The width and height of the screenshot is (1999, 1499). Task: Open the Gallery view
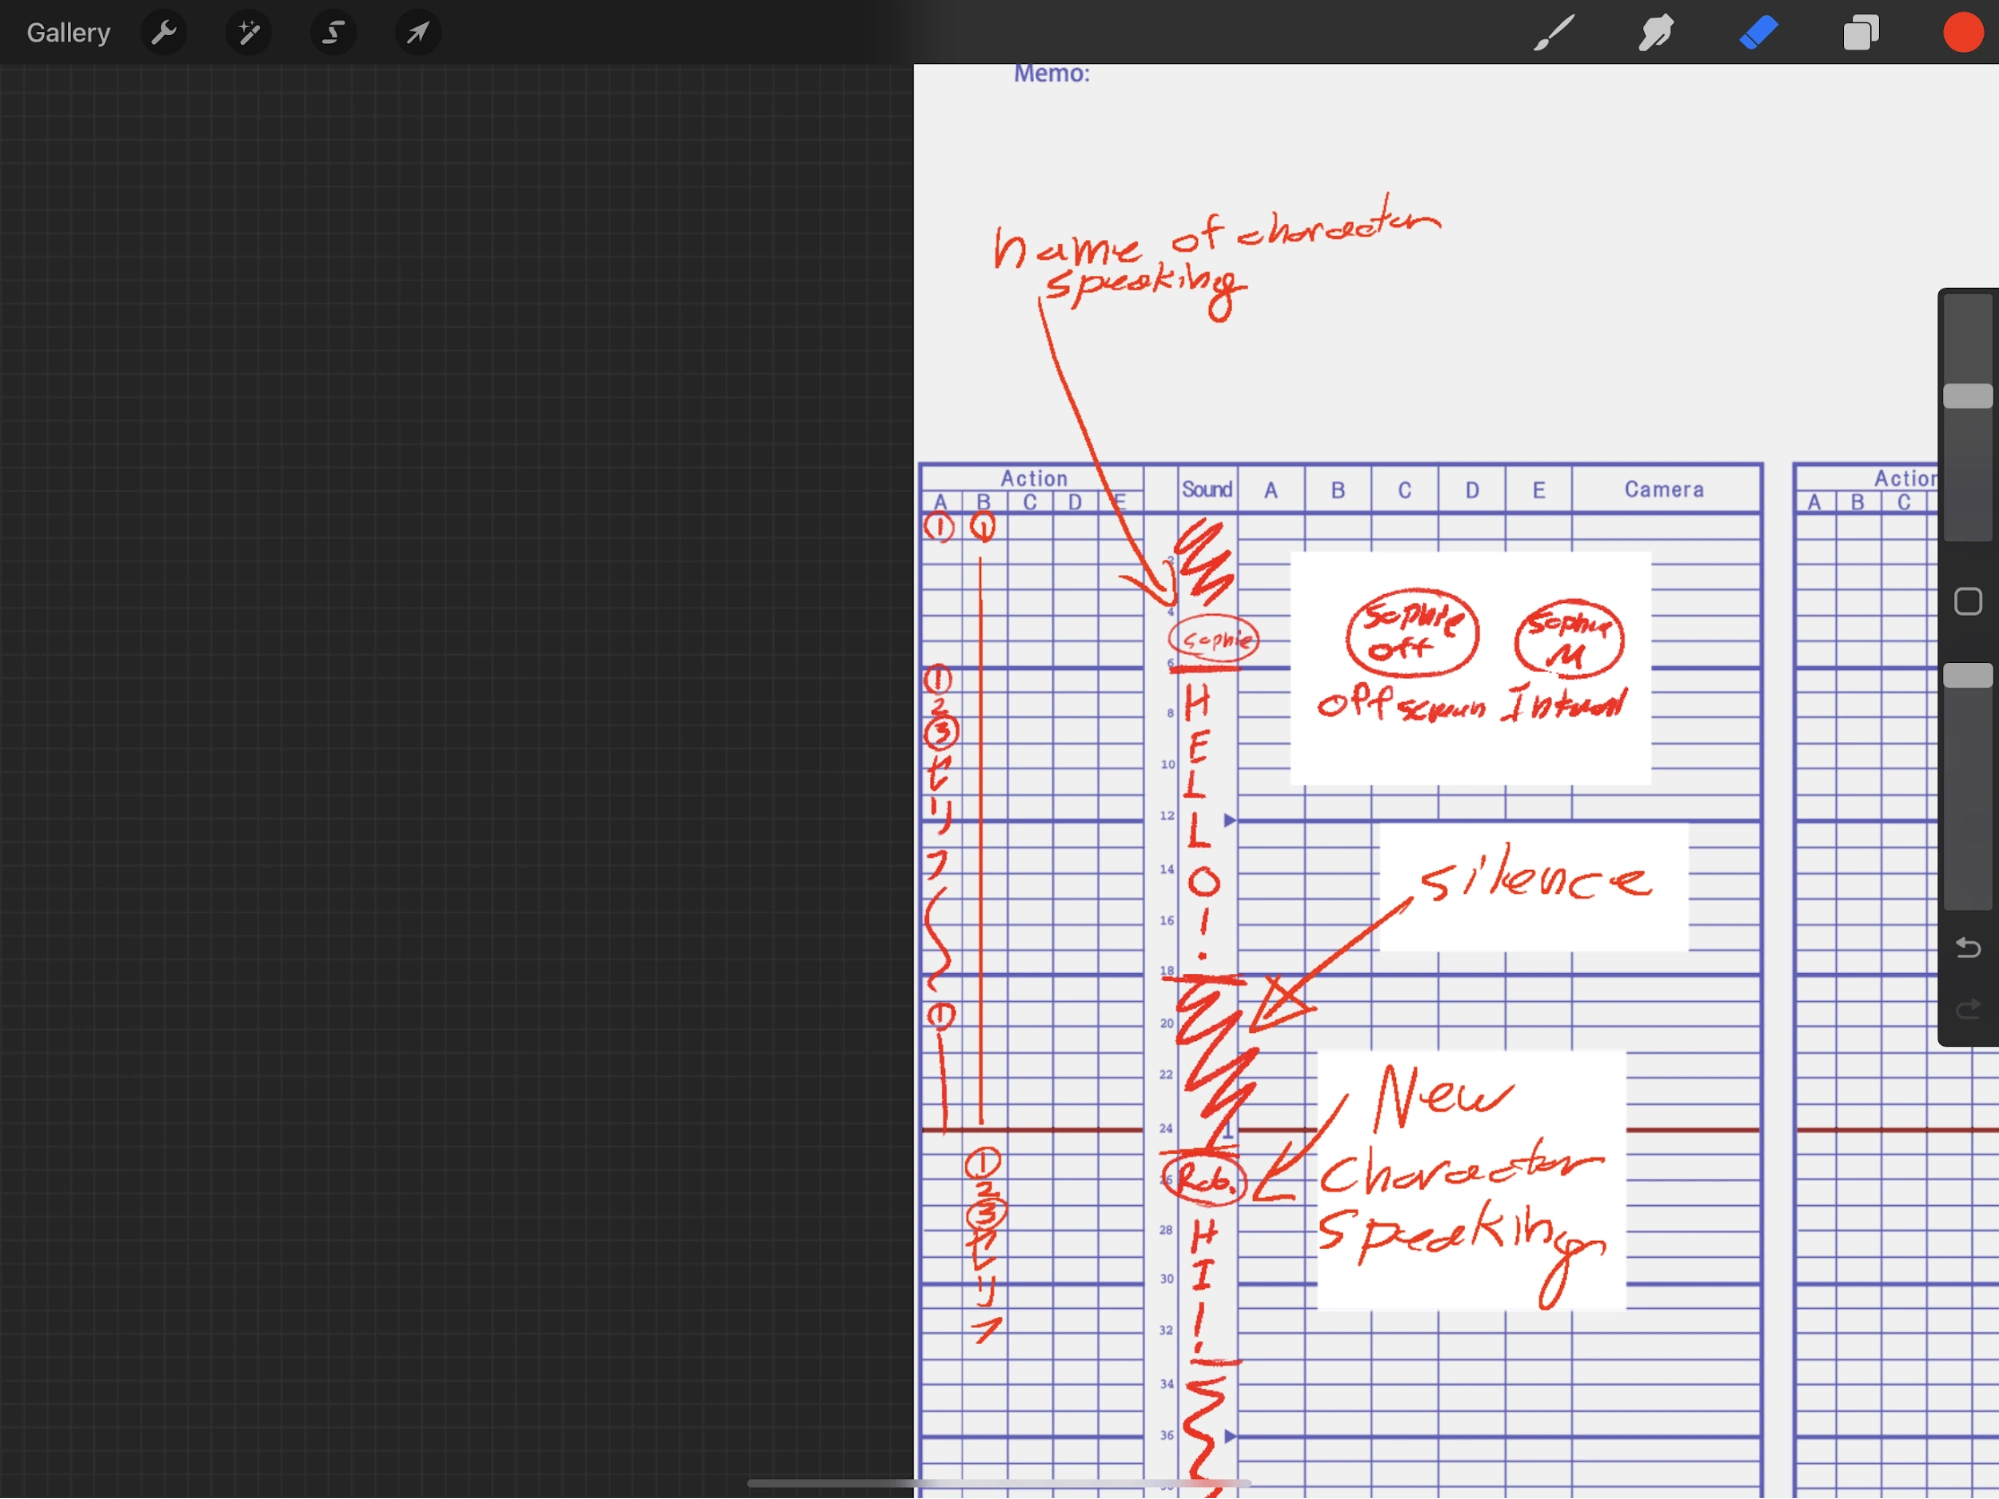coord(68,33)
